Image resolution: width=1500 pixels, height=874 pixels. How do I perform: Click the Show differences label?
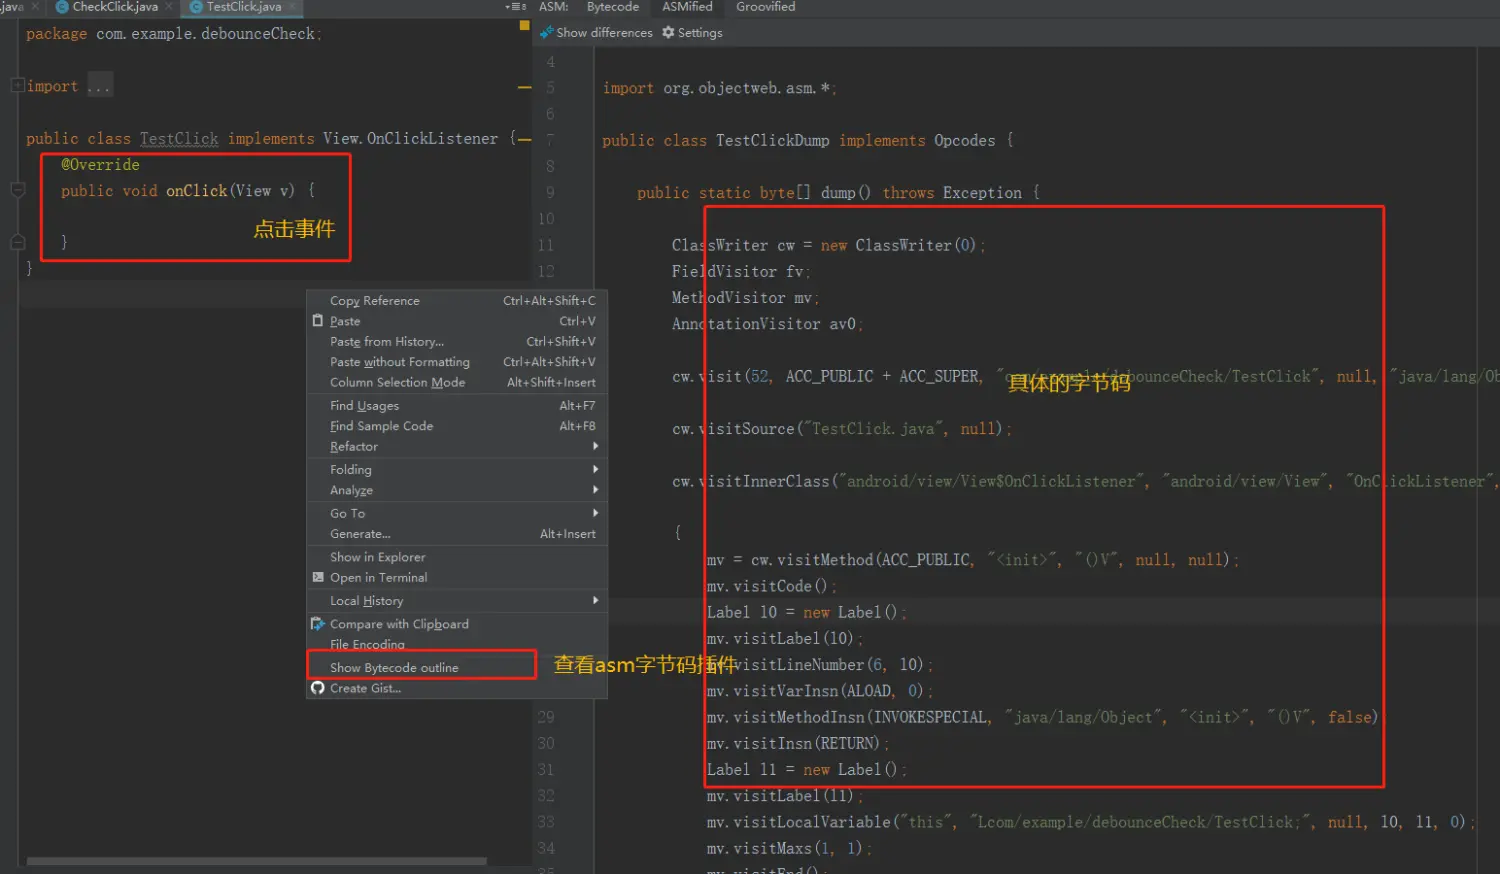click(x=604, y=33)
